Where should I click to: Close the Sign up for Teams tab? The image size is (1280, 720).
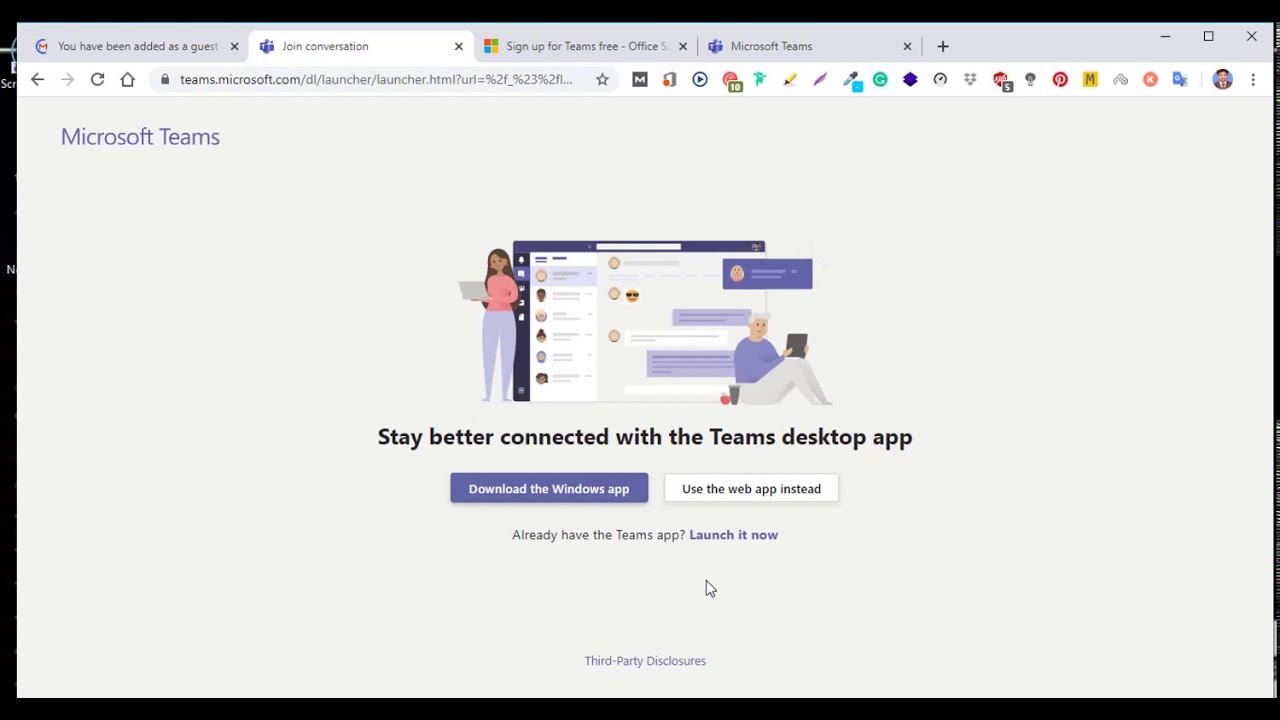point(683,46)
